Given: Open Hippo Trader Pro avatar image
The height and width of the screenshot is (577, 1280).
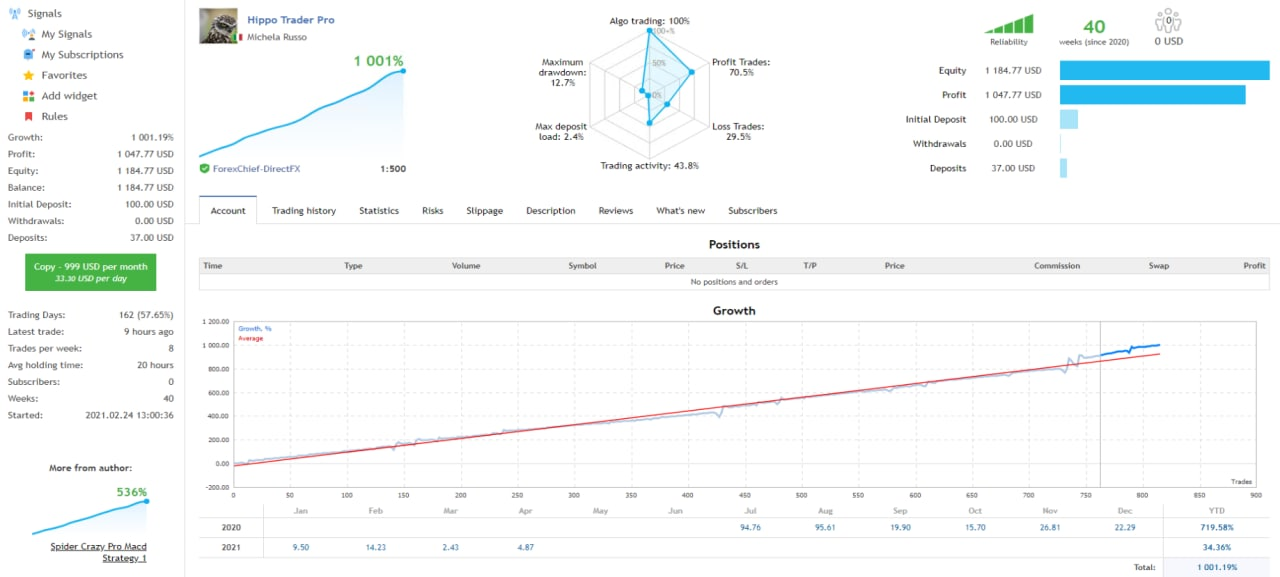Looking at the screenshot, I should pyautogui.click(x=219, y=26).
